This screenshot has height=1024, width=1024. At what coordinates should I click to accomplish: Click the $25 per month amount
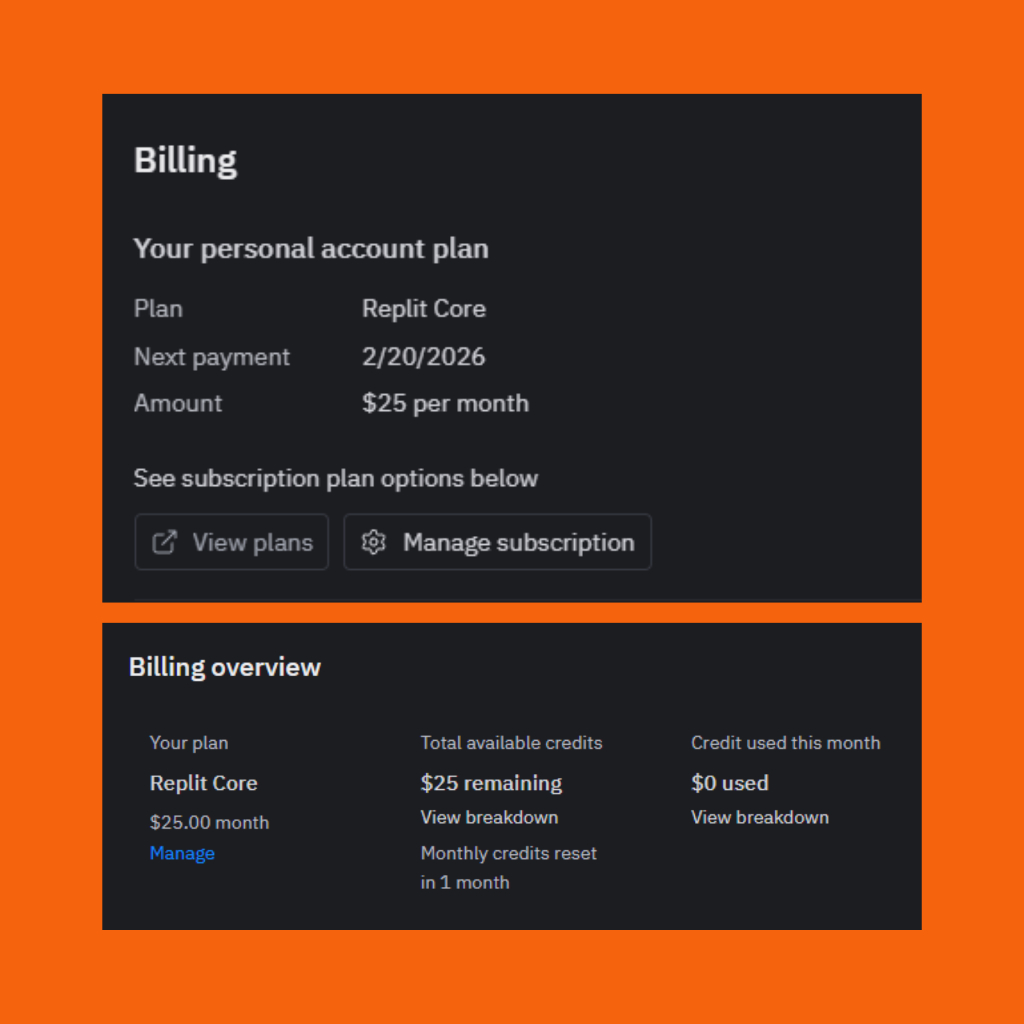(x=445, y=403)
